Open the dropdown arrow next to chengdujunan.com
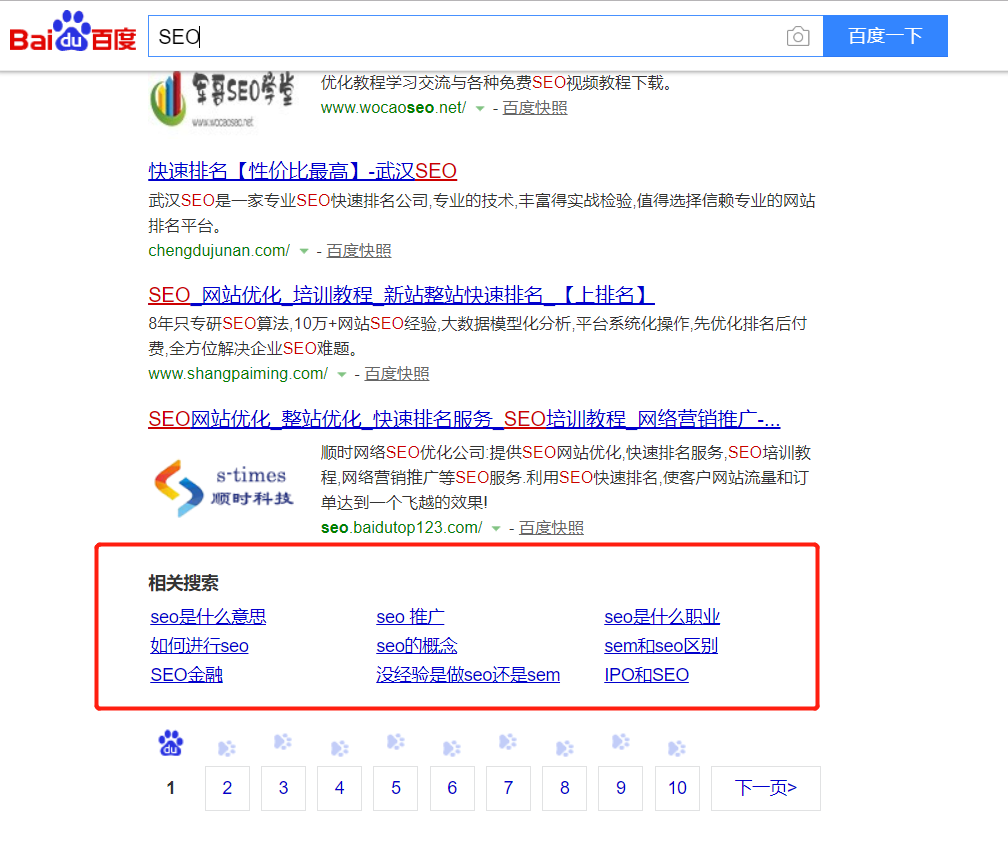The height and width of the screenshot is (842, 1008). [304, 251]
